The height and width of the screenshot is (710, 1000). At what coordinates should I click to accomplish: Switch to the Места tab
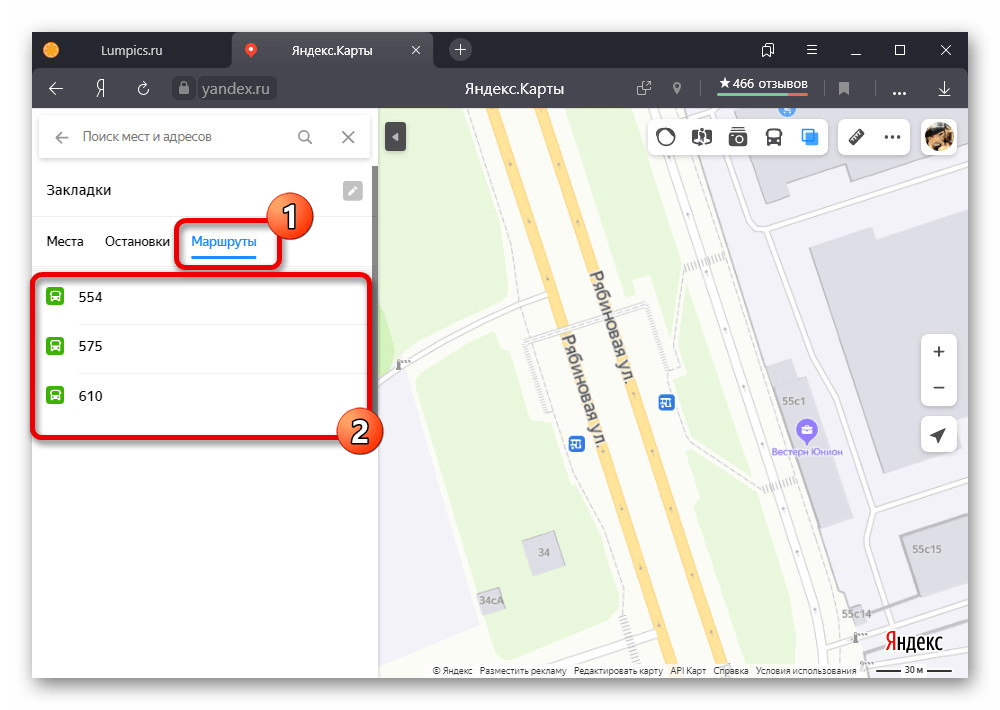[x=65, y=242]
